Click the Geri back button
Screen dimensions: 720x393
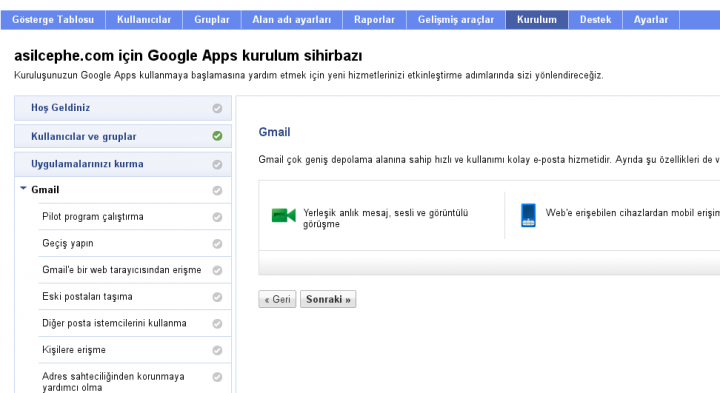click(x=277, y=299)
